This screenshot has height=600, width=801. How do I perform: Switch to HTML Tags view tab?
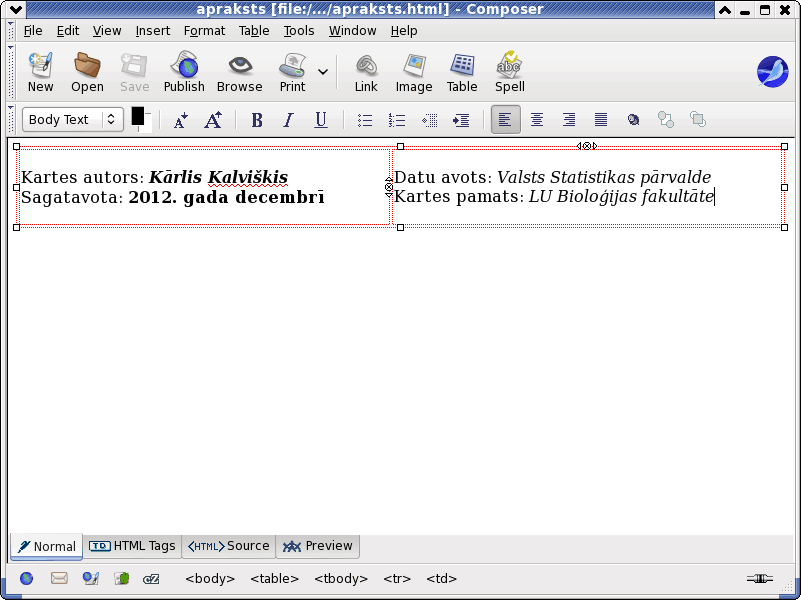[132, 546]
